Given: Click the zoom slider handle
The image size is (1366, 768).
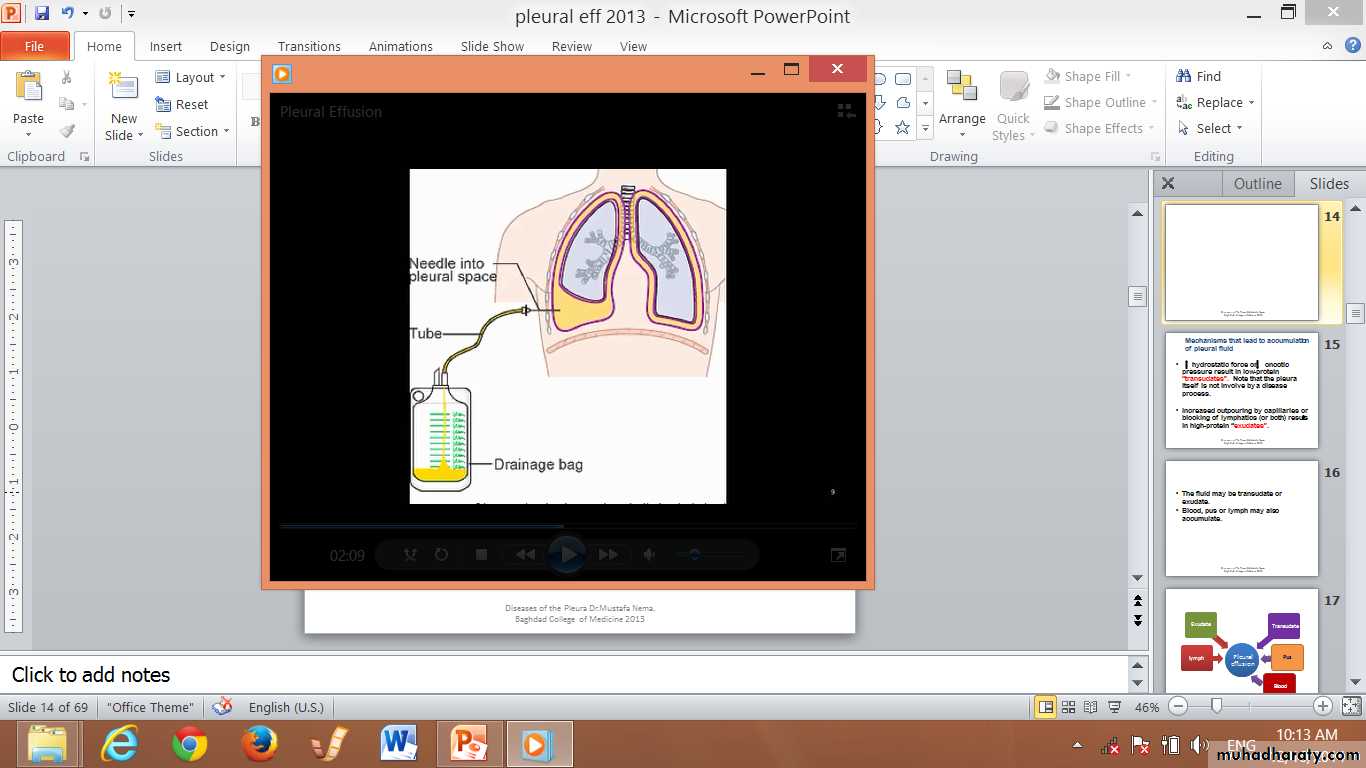Looking at the screenshot, I should click(x=1216, y=706).
